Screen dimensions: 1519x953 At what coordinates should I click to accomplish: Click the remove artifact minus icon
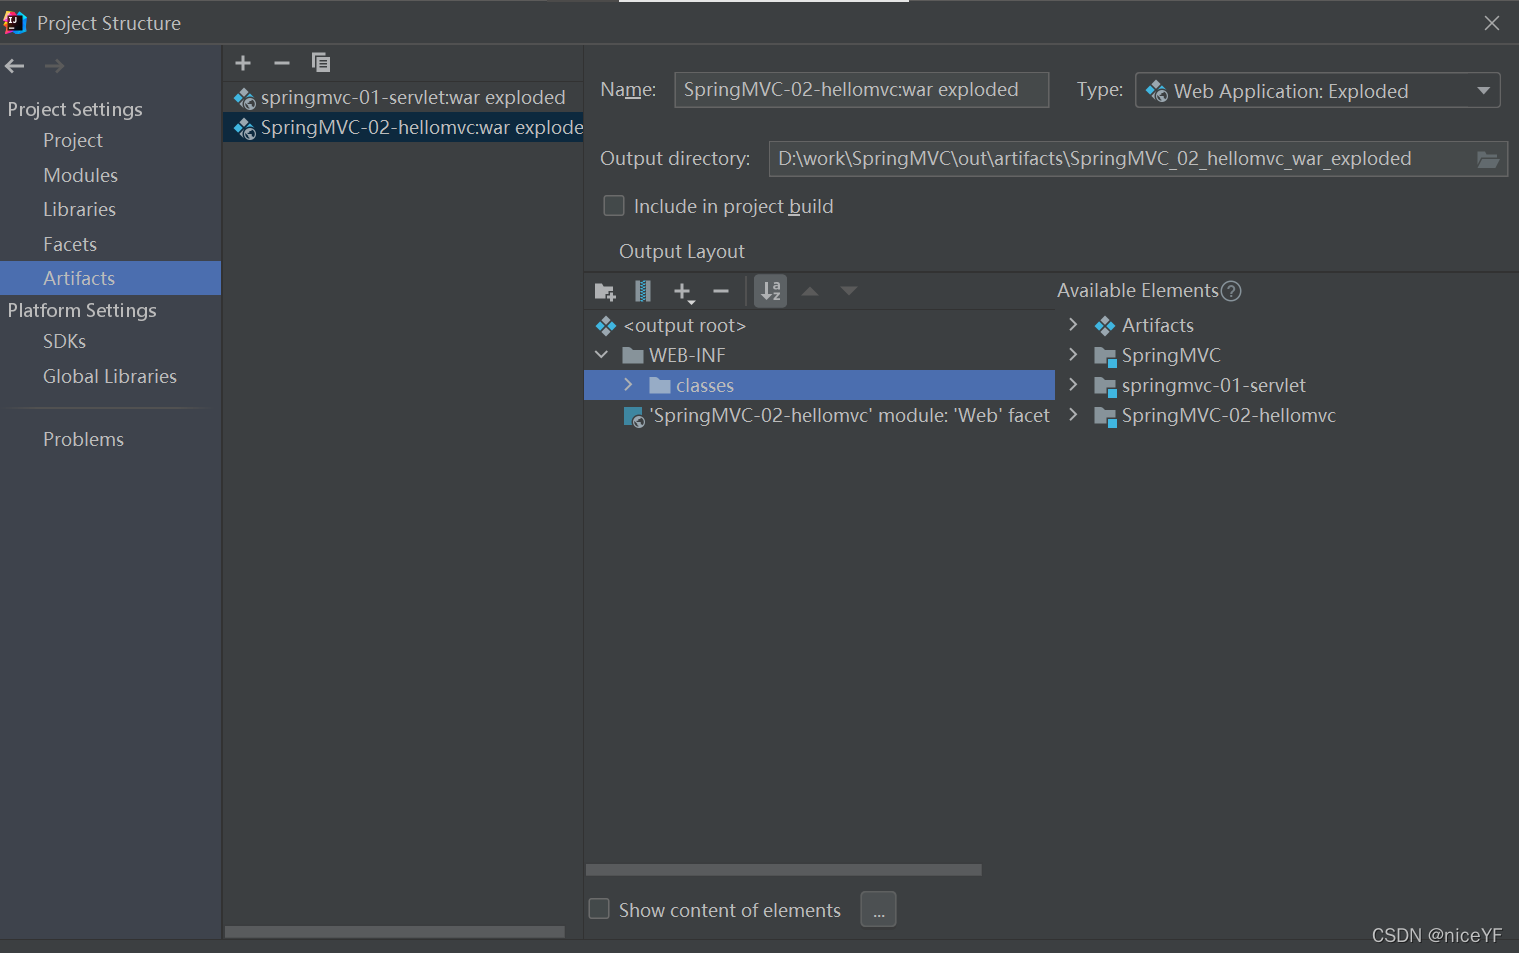click(x=282, y=63)
